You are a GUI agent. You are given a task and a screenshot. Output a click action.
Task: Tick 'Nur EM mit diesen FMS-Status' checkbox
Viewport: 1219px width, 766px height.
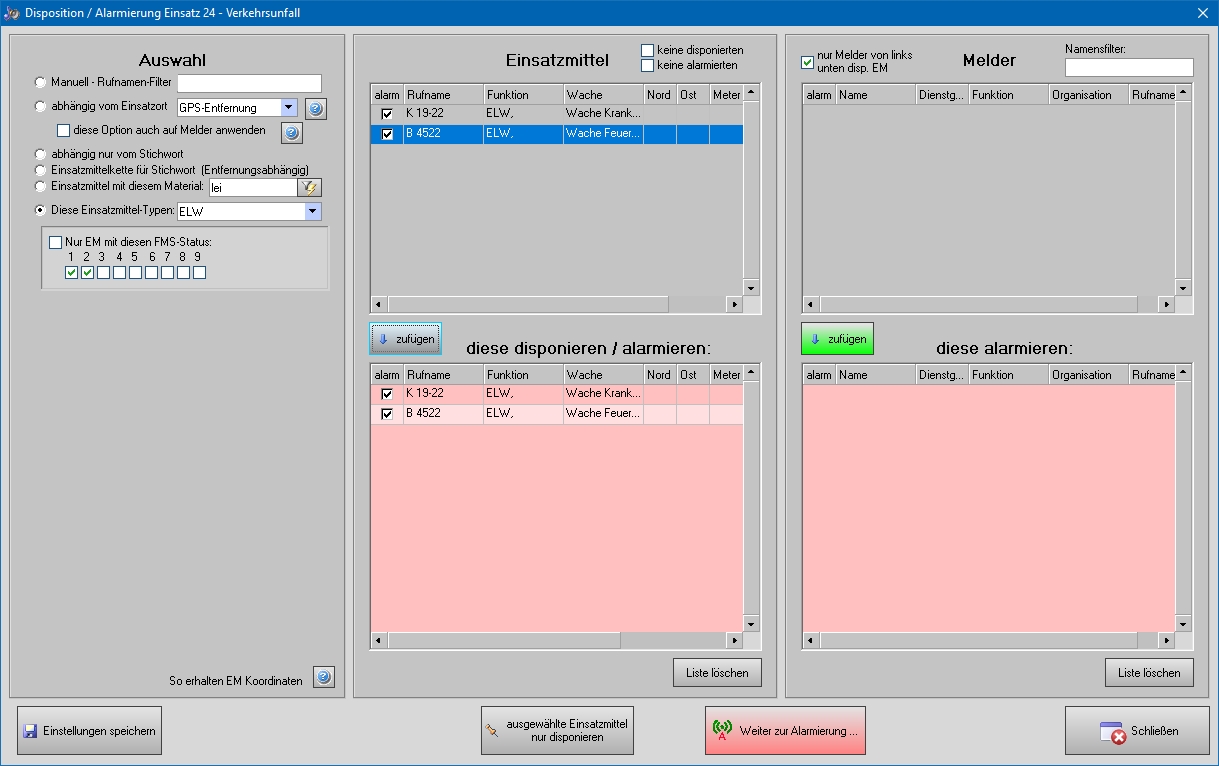[56, 242]
